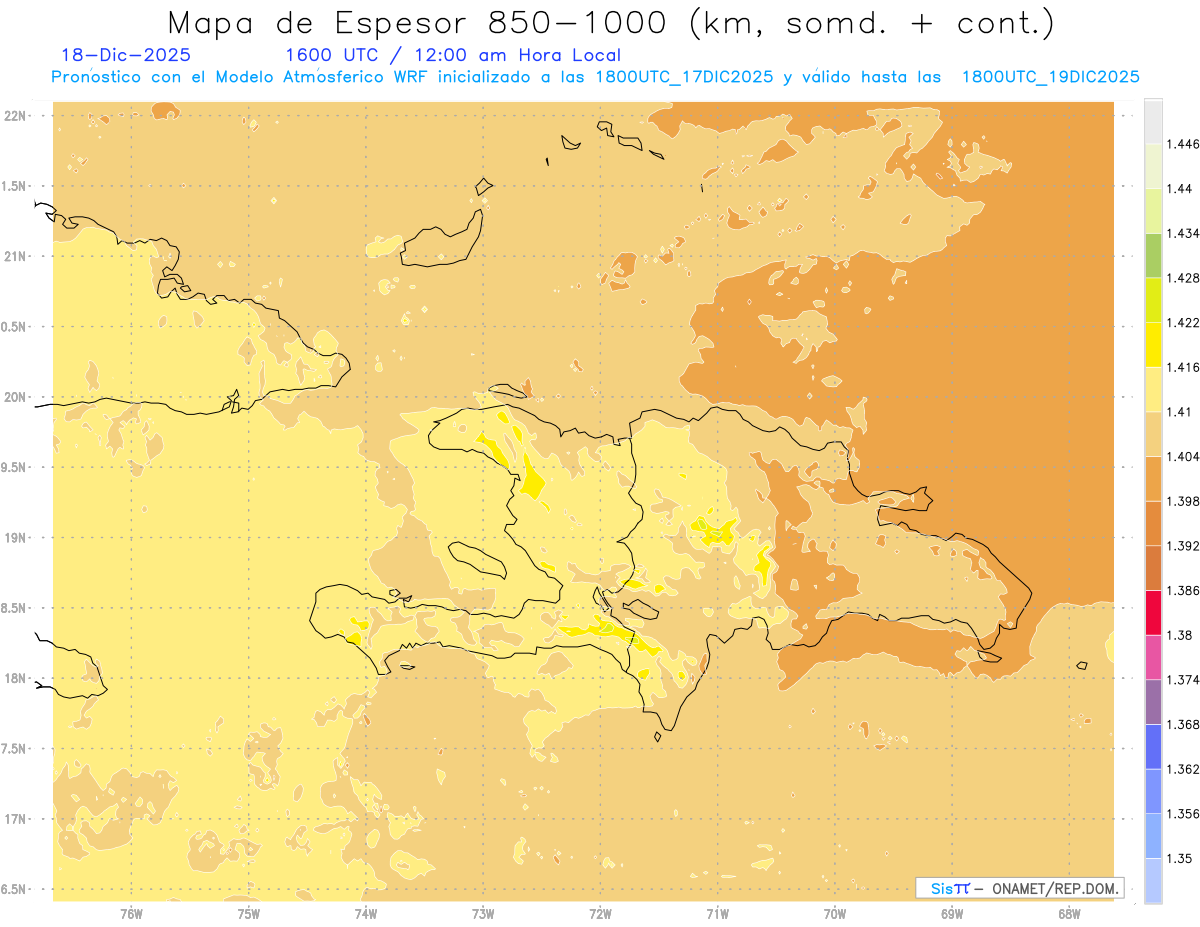
Task: Click the colorbar value '1.368'
Action: (x=1182, y=725)
